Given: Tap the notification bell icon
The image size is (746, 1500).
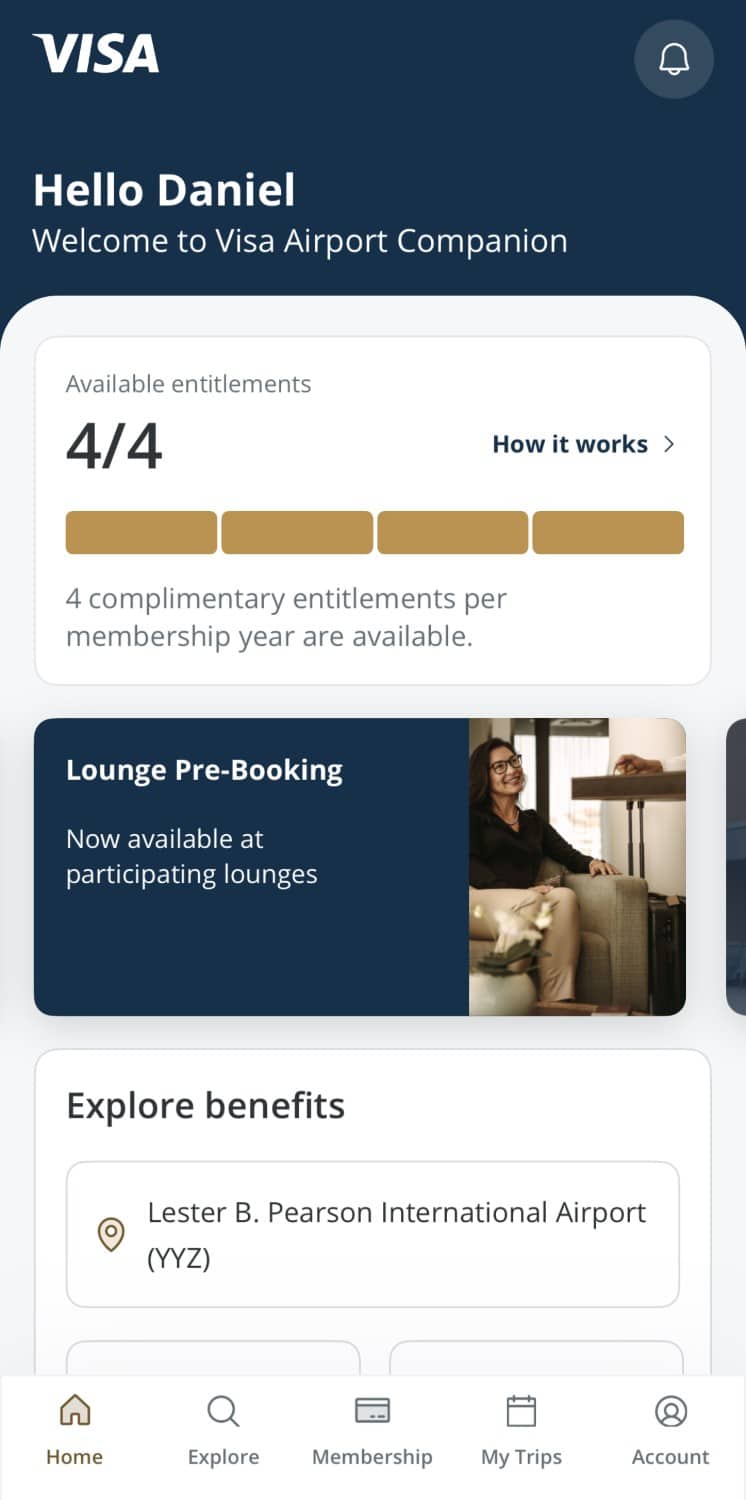Looking at the screenshot, I should tap(674, 60).
